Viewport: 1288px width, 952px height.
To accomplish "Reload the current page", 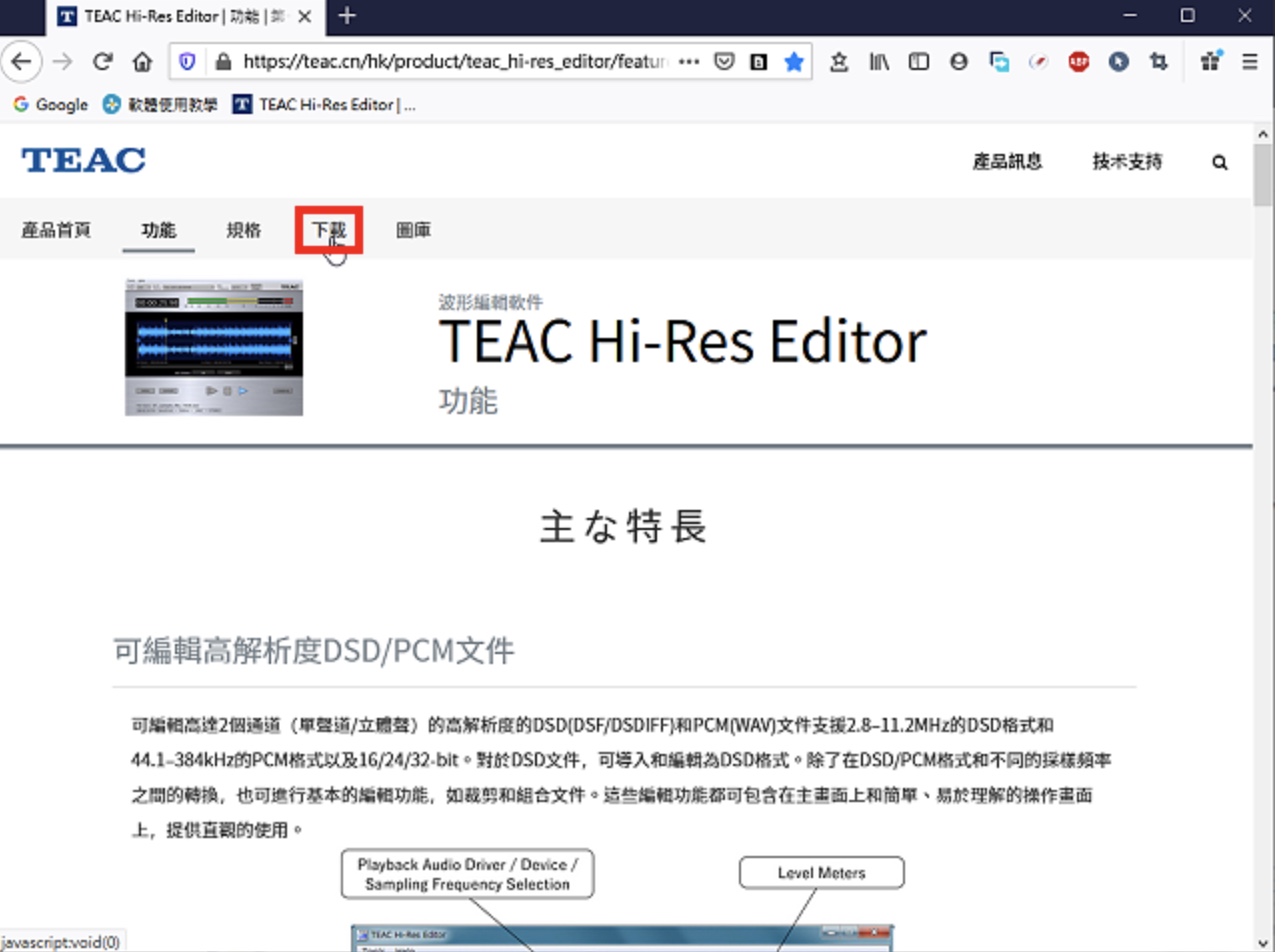I will point(102,62).
